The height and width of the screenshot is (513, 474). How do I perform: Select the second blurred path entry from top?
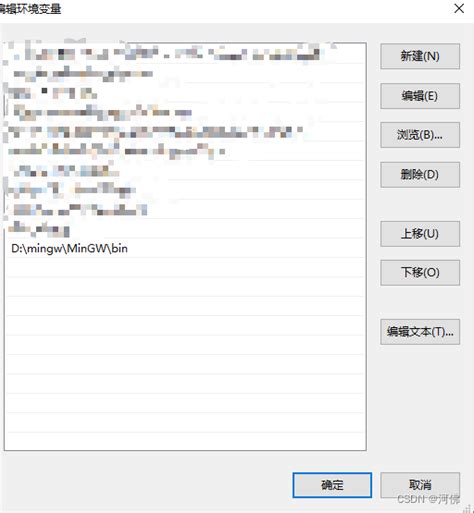pyautogui.click(x=185, y=73)
